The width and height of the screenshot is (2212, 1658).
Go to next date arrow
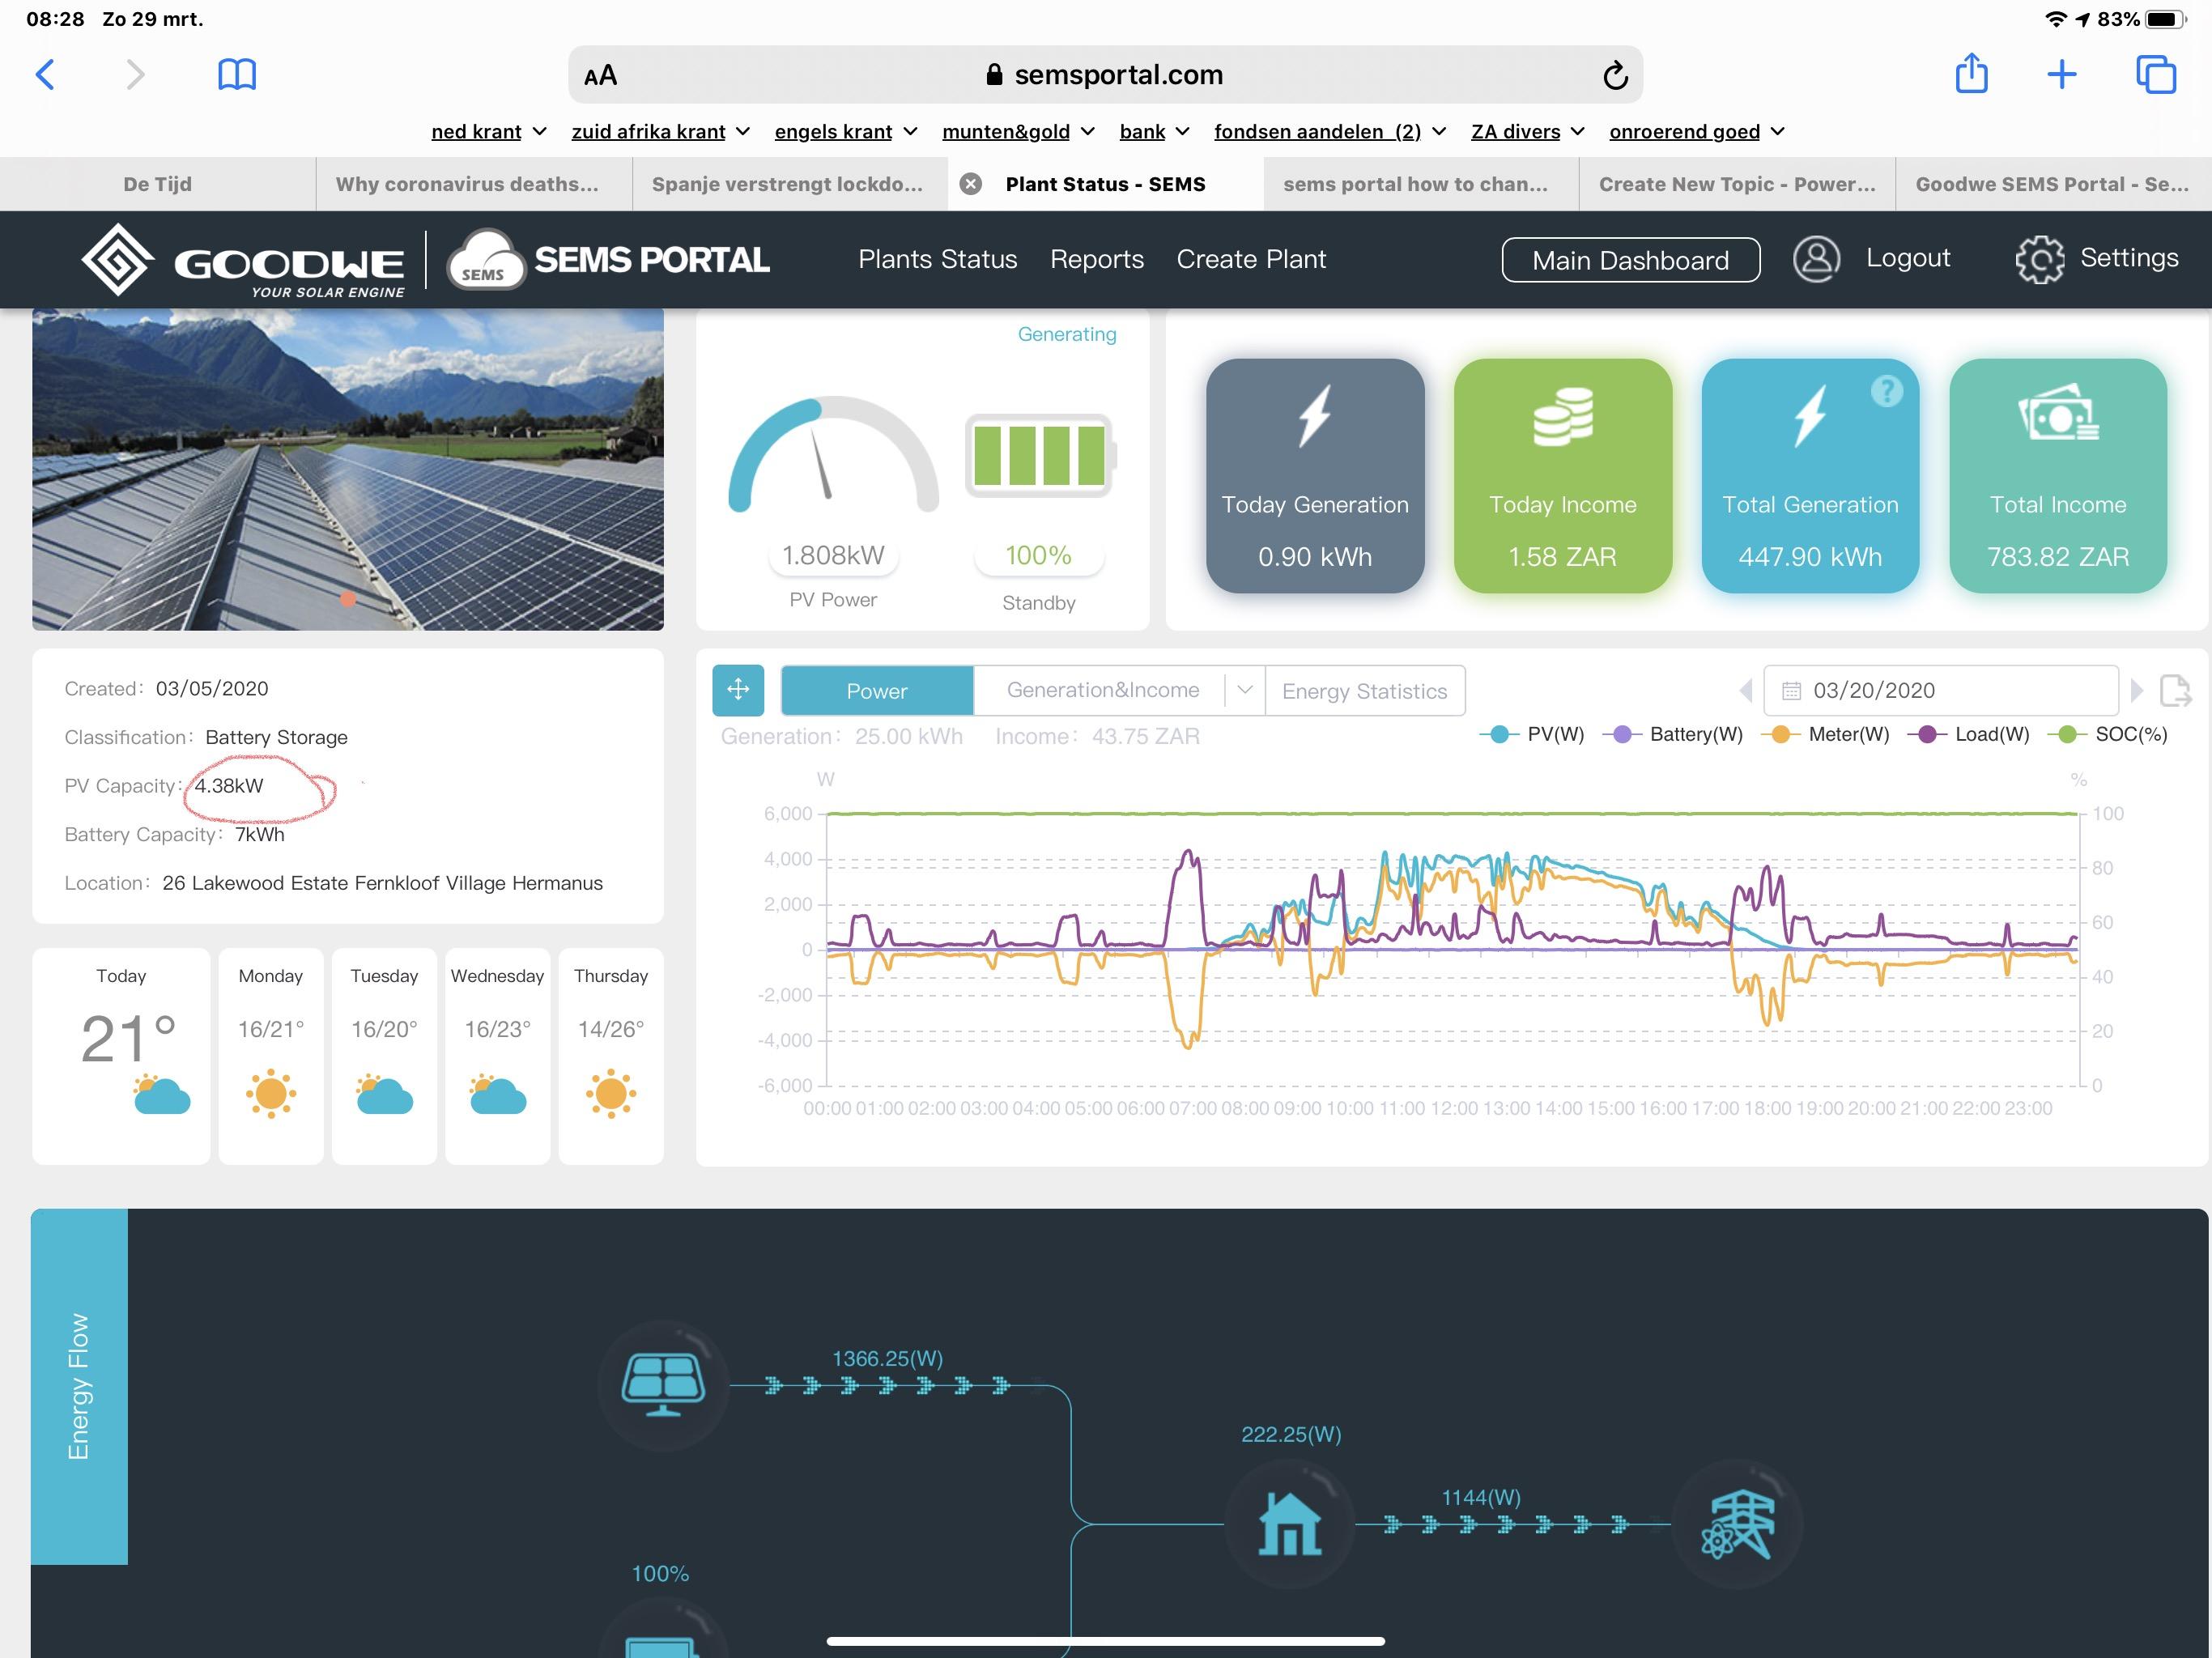pos(2136,690)
